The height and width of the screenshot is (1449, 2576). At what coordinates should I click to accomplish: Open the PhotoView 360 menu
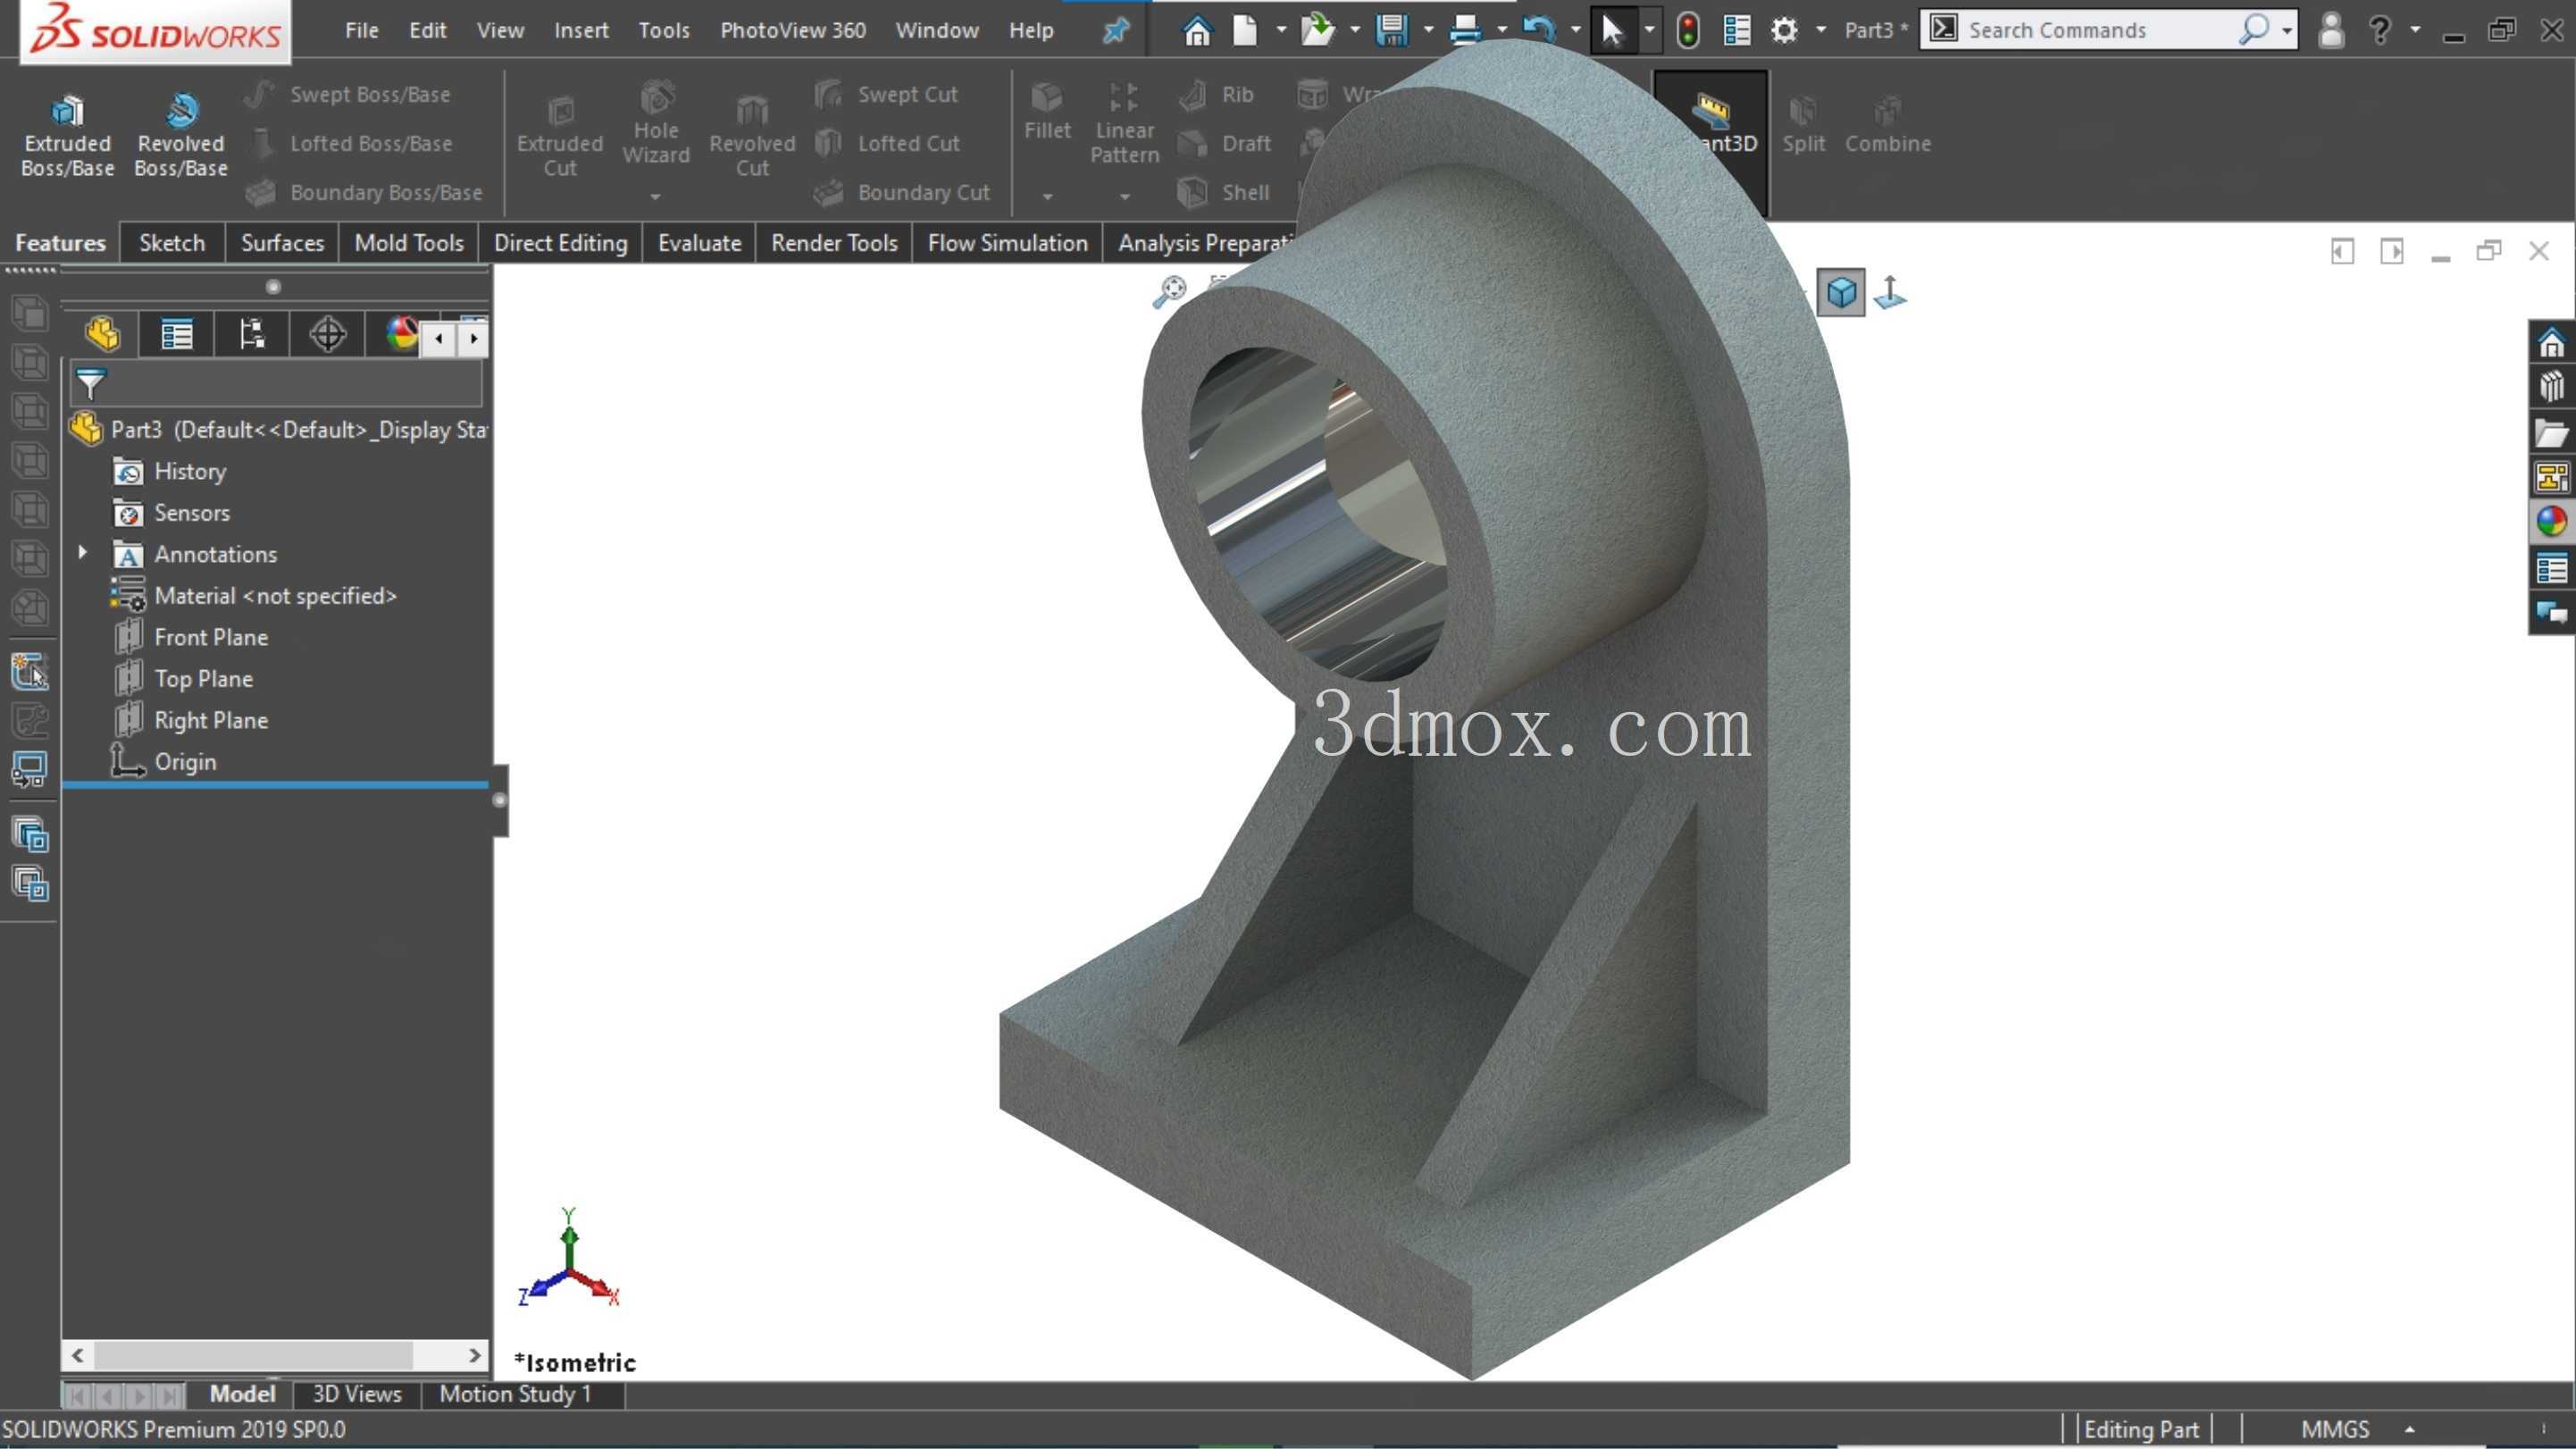tap(793, 30)
